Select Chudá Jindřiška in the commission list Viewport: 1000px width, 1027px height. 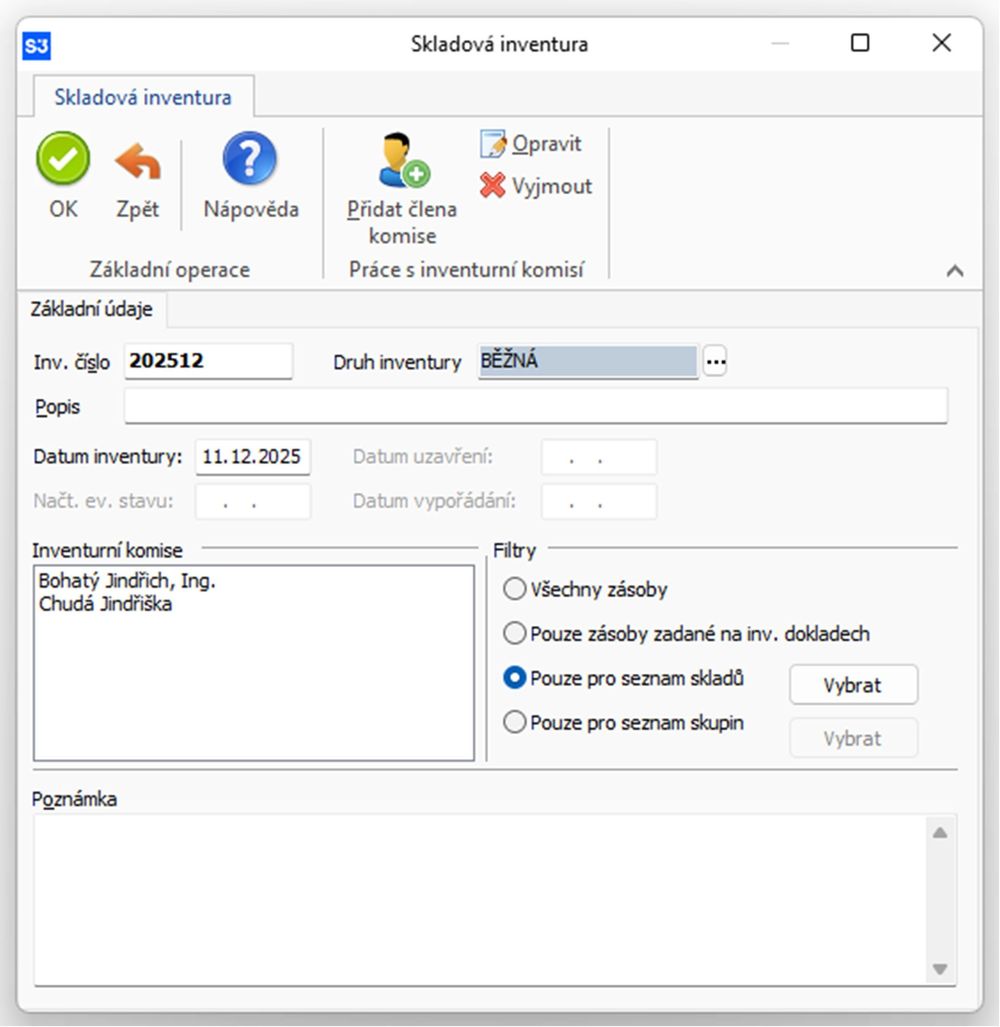click(105, 603)
